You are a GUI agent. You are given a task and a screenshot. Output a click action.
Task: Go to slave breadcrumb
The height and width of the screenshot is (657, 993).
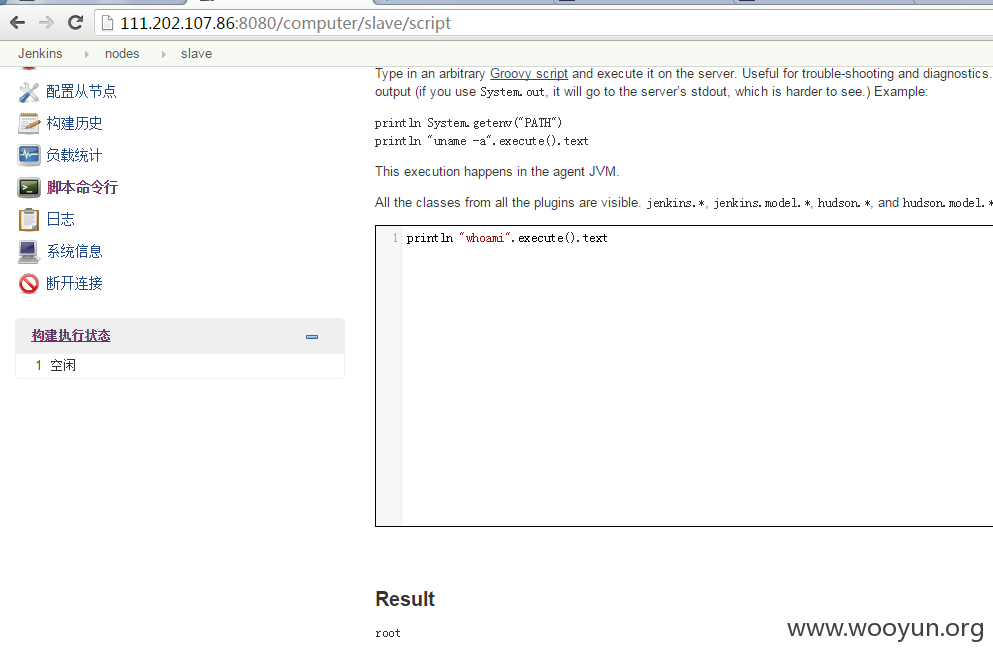pyautogui.click(x=196, y=54)
